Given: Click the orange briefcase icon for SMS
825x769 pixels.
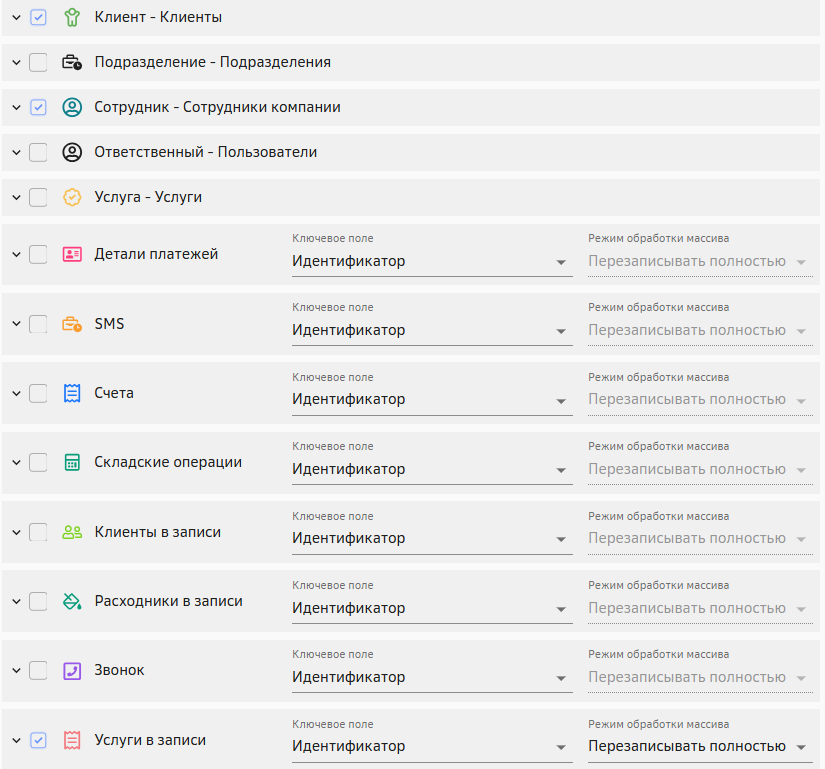Looking at the screenshot, I should [72, 323].
